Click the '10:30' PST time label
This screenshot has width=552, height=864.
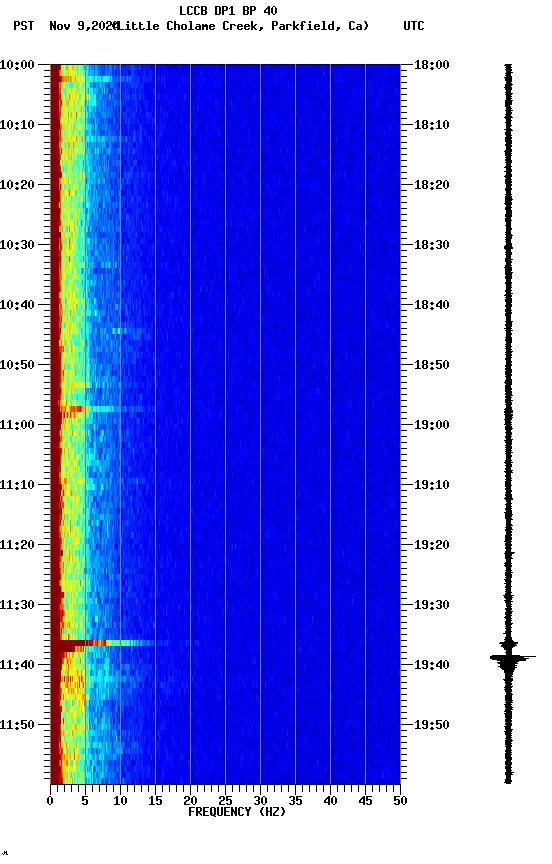pos(17,245)
